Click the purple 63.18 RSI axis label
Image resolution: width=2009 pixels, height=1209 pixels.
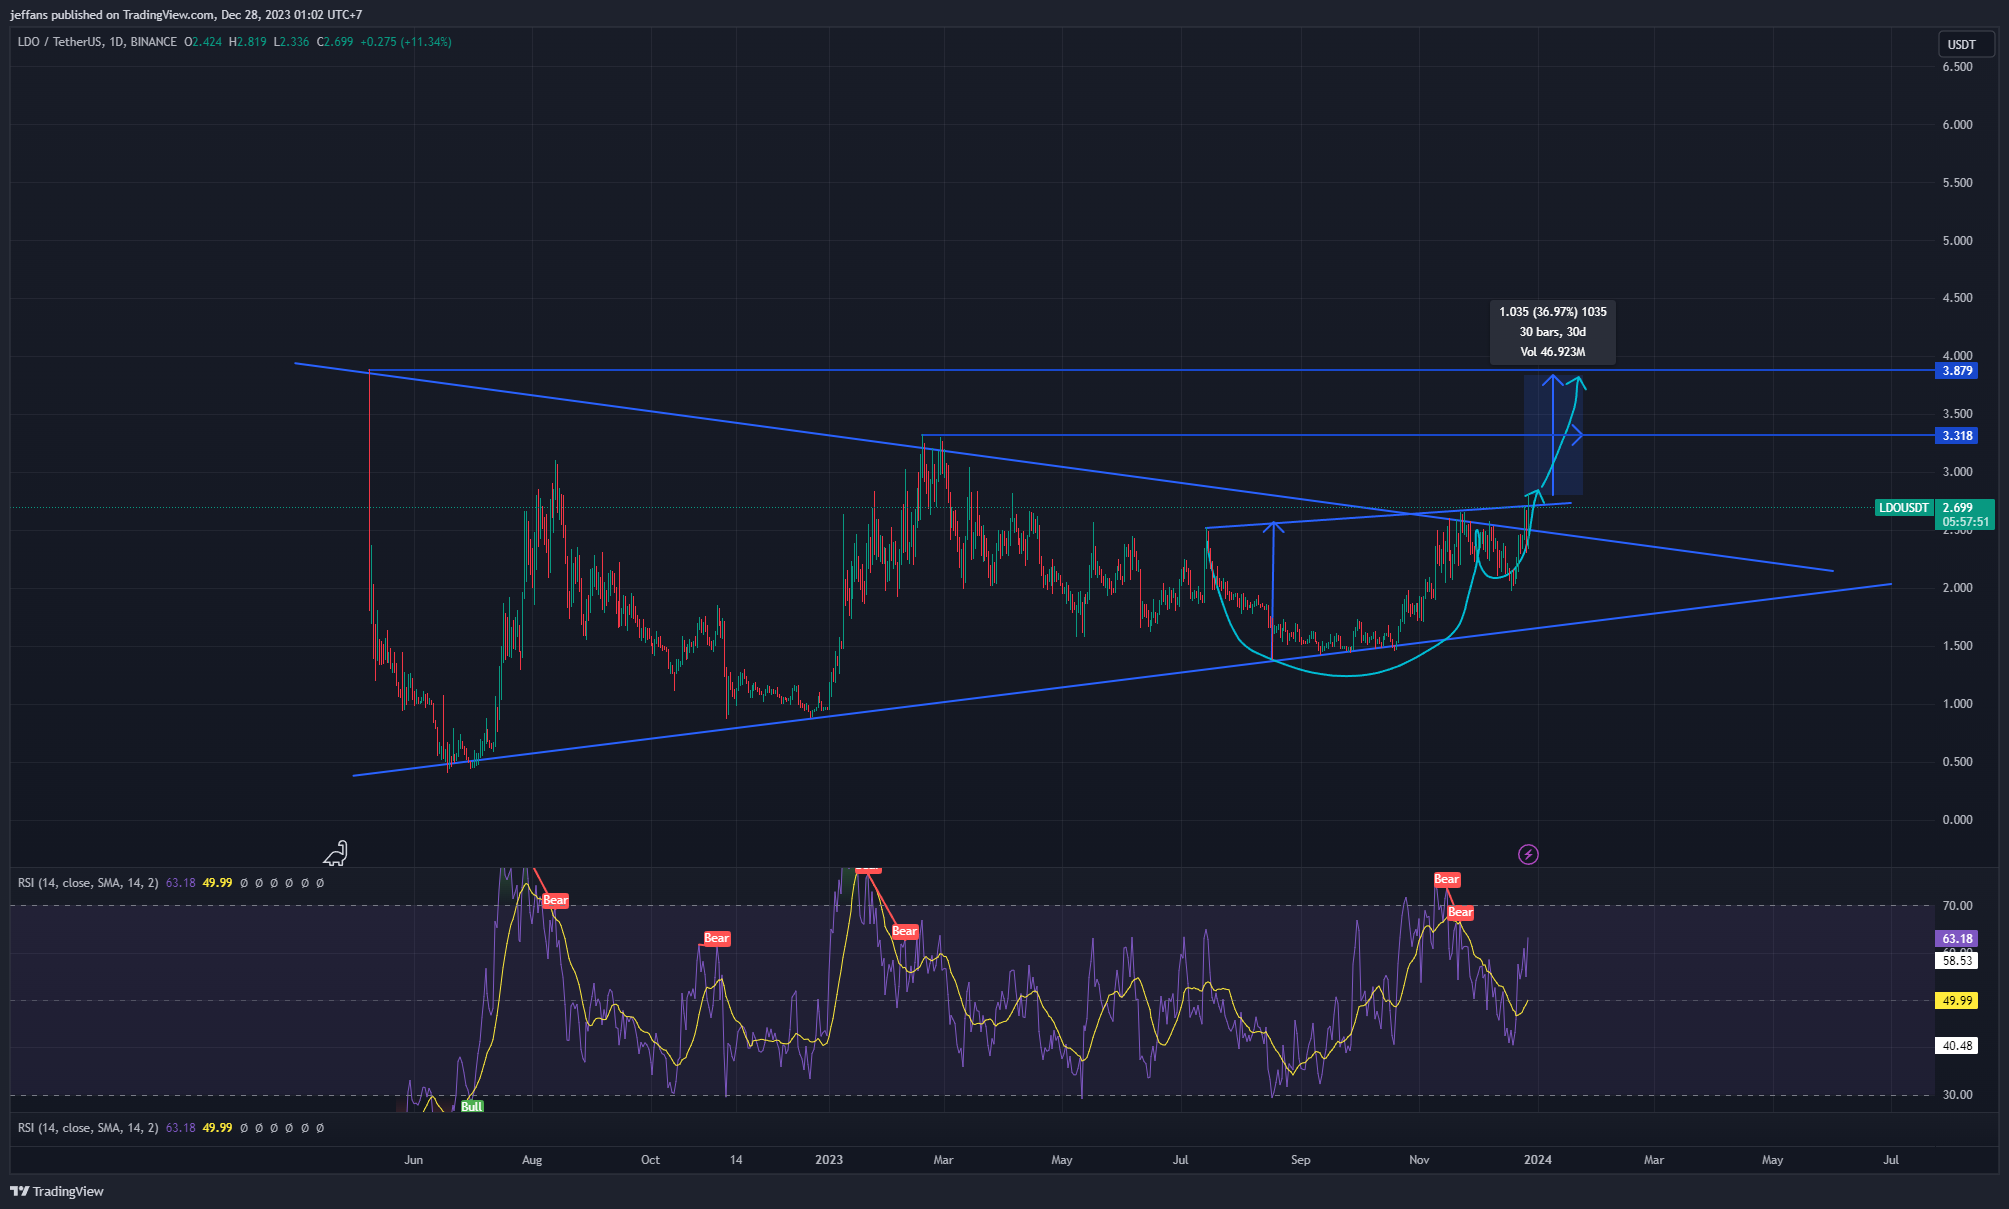(1957, 939)
